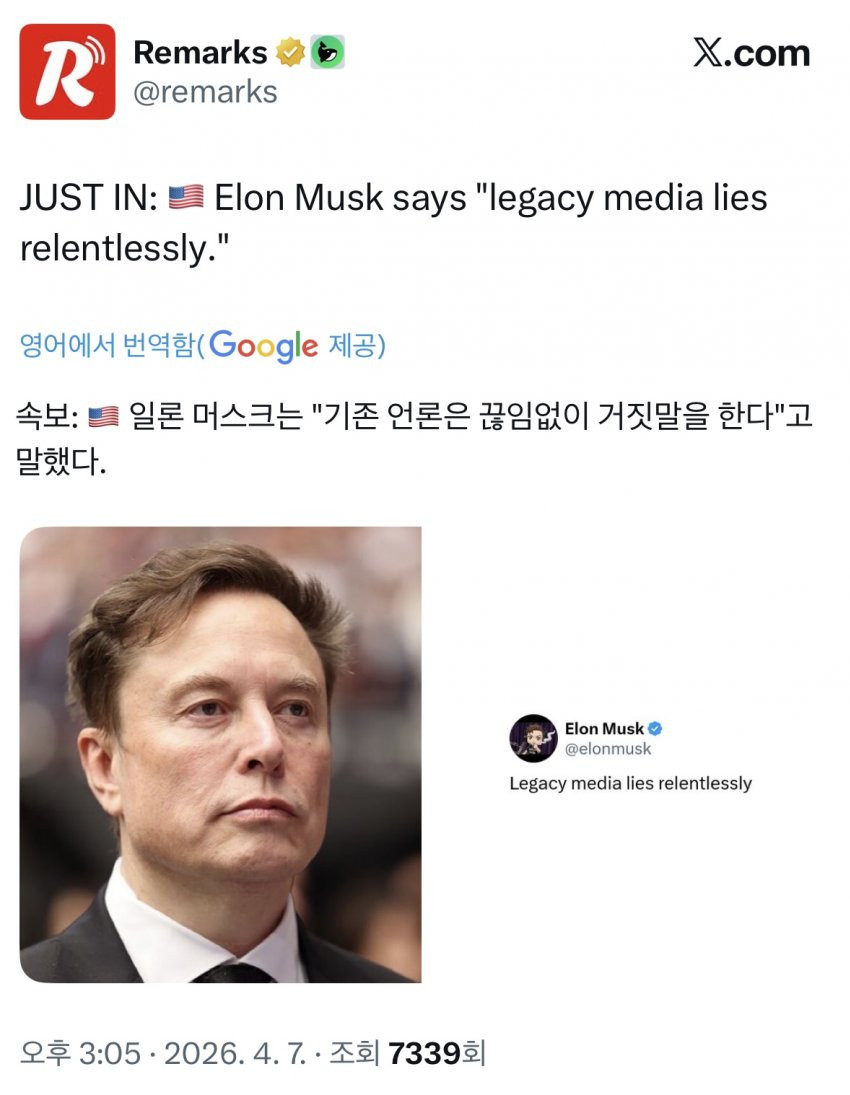This screenshot has width=850, height=1095.
Task: Click the US flag emoji in the Korean translation
Action: [x=103, y=416]
